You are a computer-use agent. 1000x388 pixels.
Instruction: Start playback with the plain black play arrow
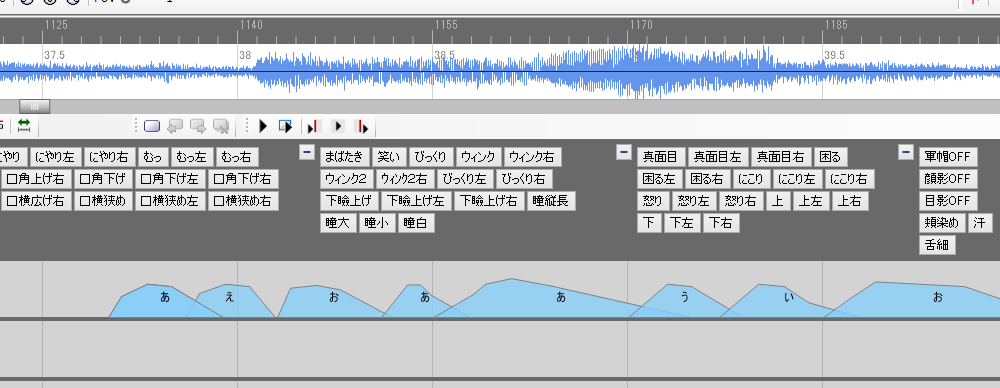263,126
